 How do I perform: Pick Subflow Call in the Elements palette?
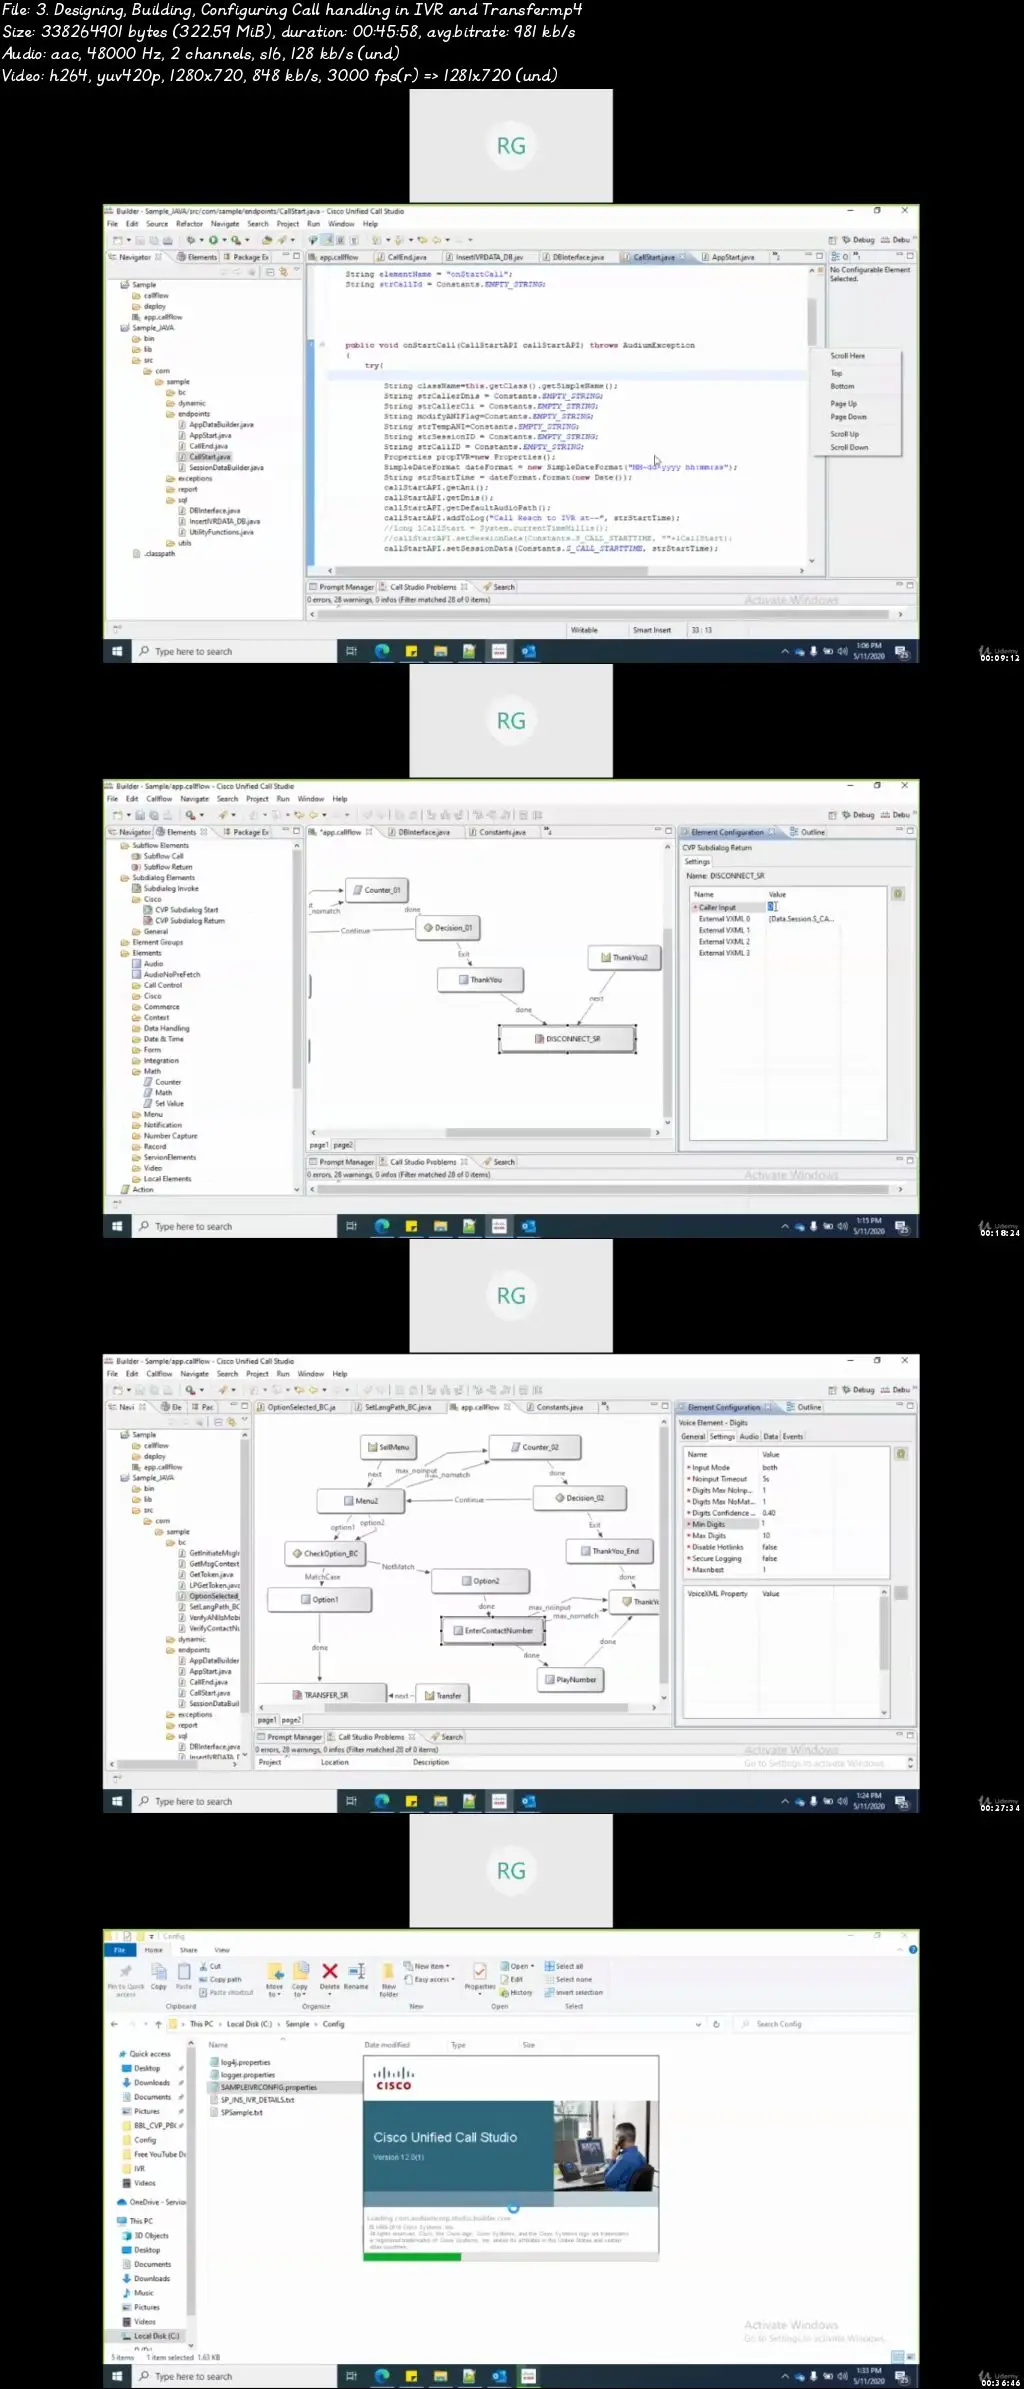coord(159,856)
